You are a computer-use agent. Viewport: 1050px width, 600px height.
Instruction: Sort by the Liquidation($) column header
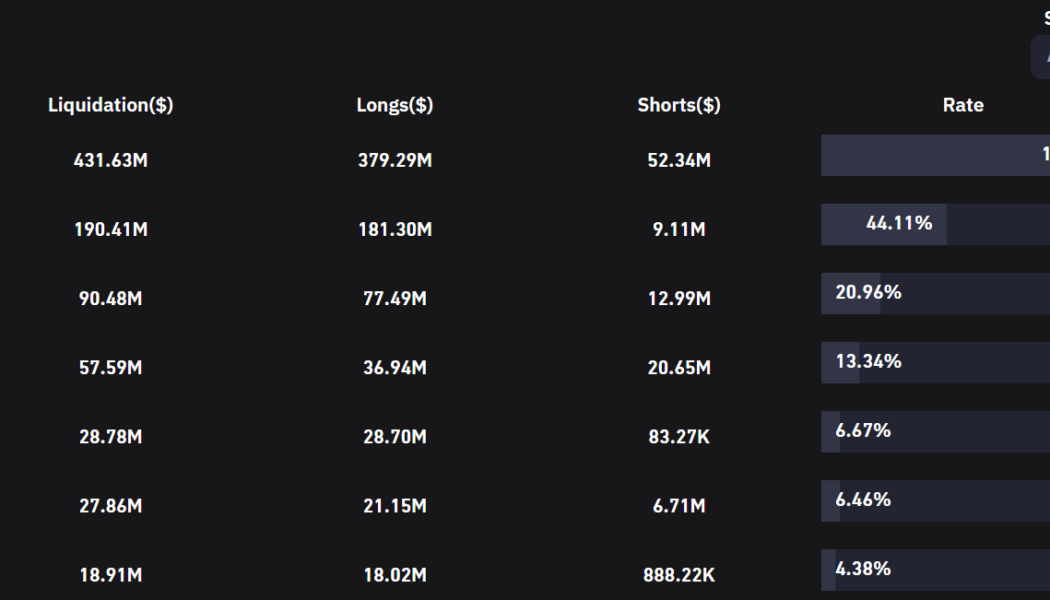click(111, 105)
